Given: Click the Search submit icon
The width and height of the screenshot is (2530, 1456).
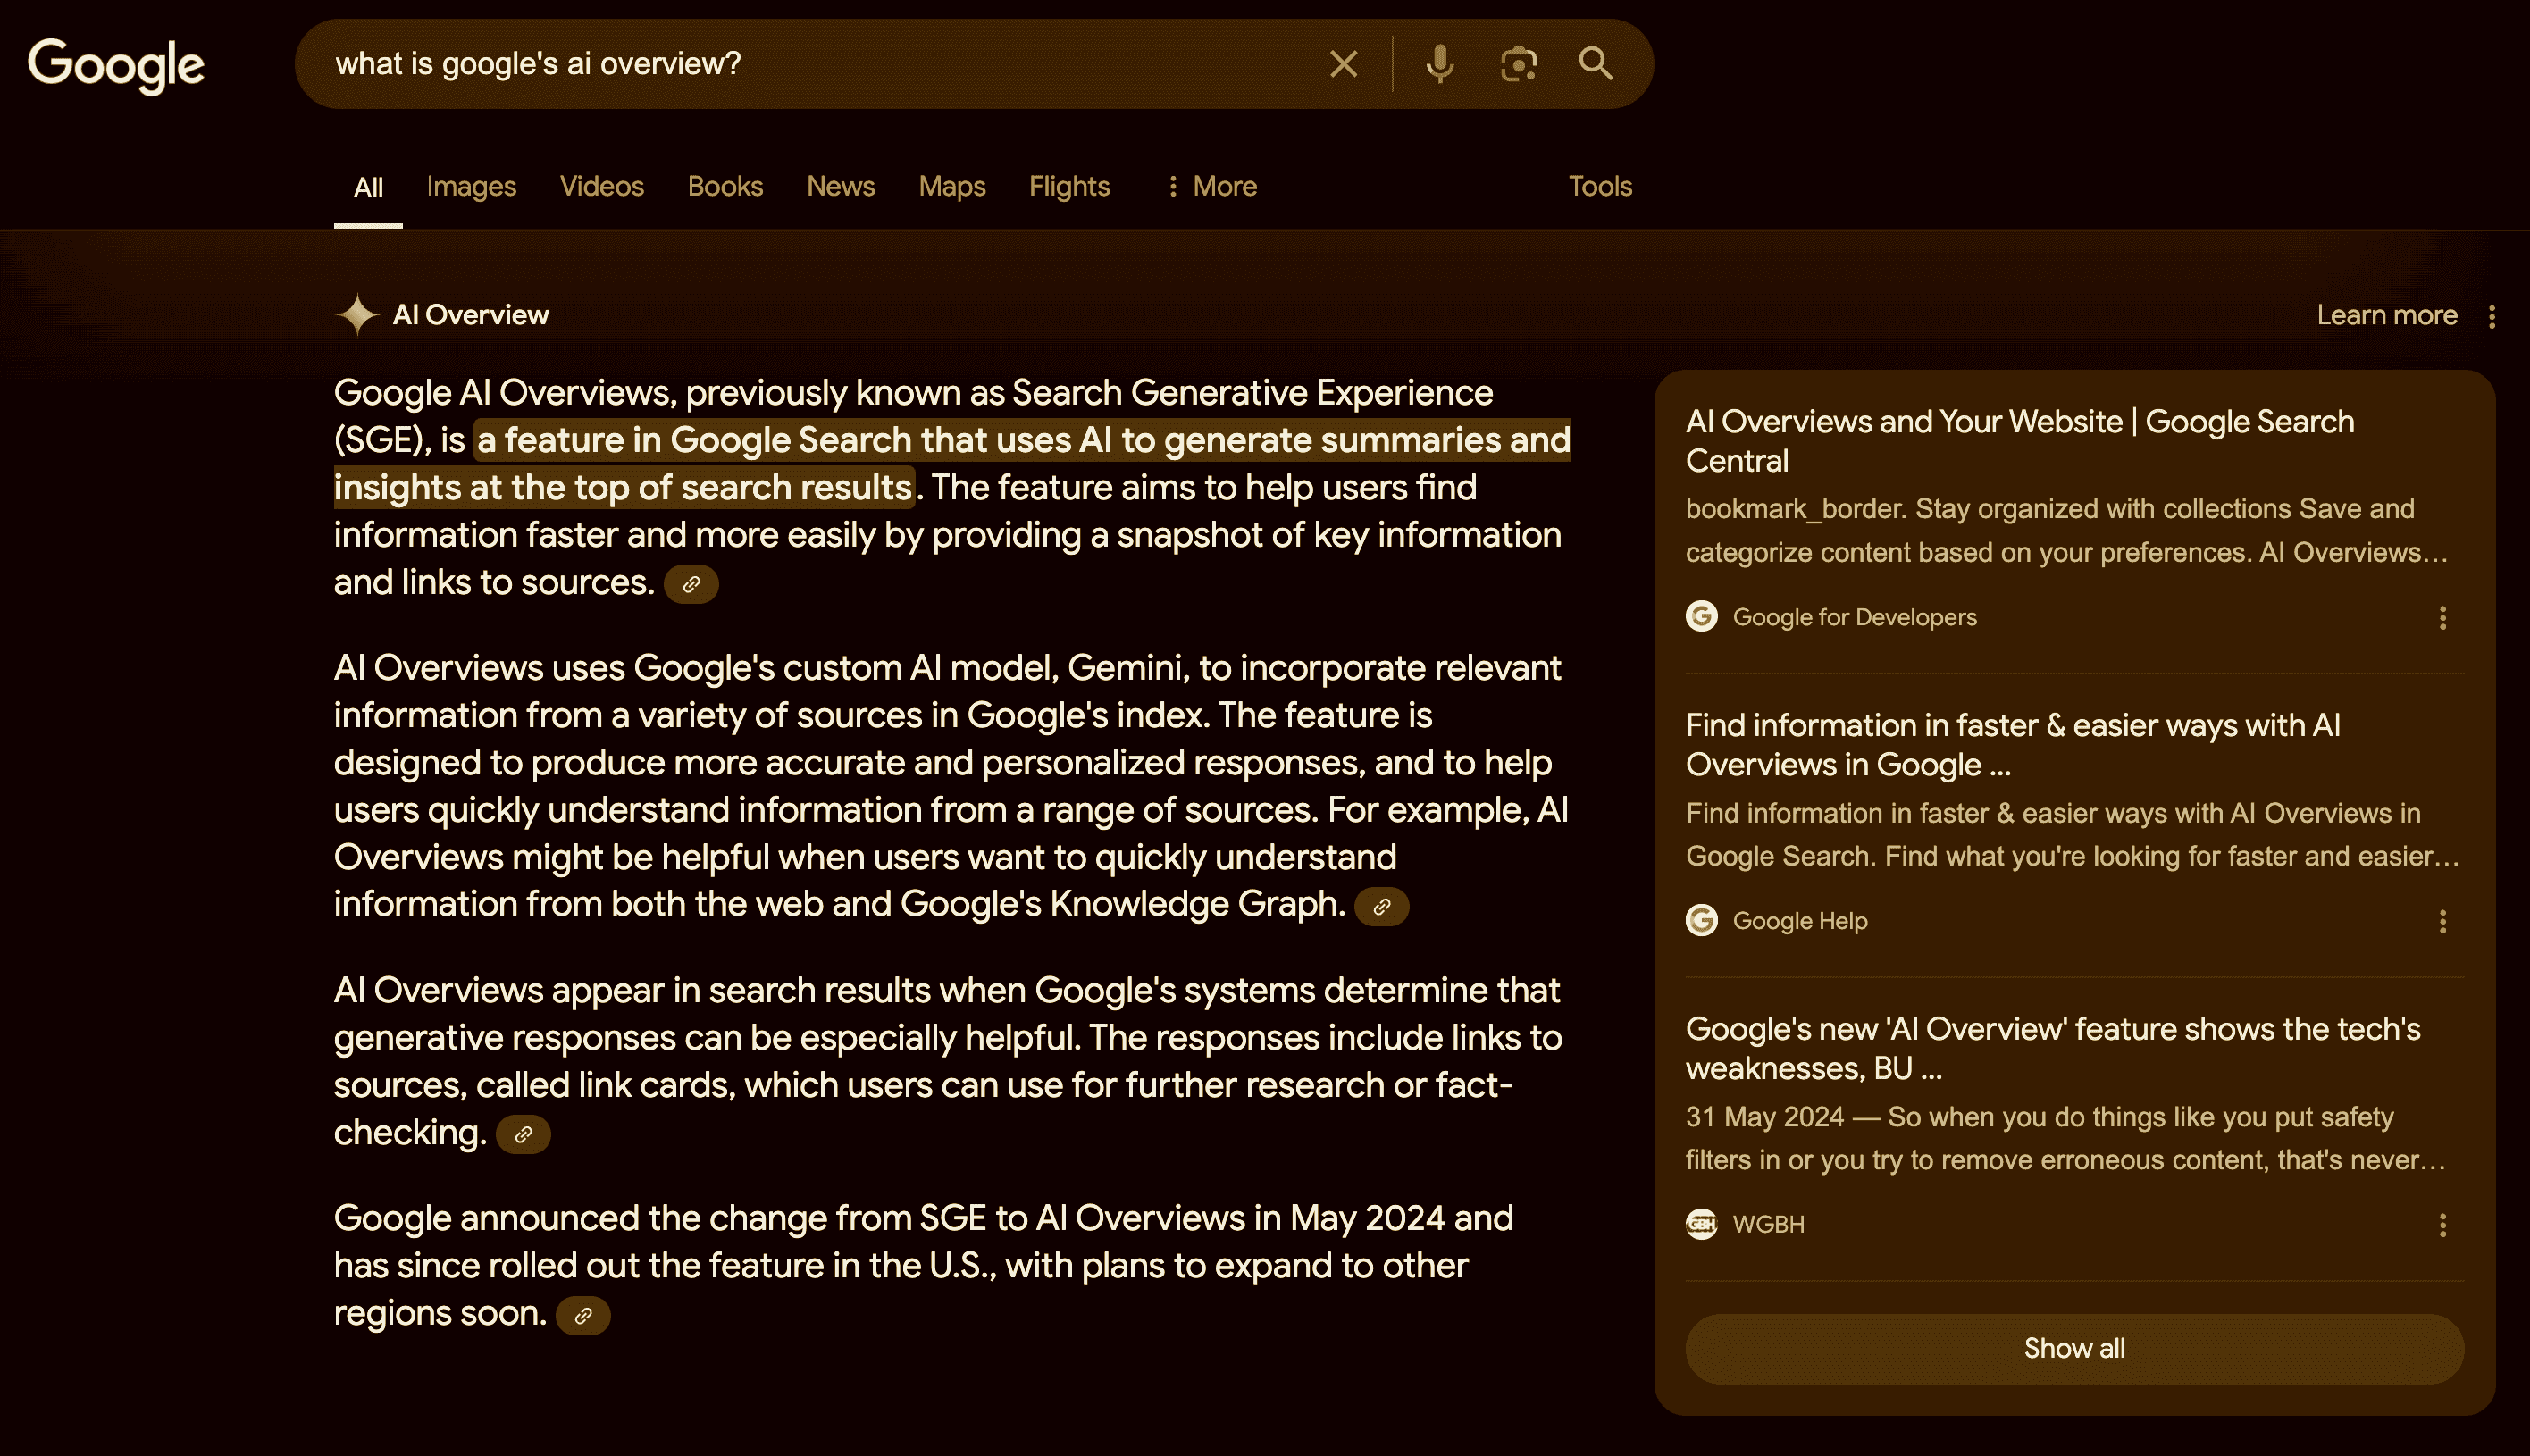Looking at the screenshot, I should [x=1596, y=64].
